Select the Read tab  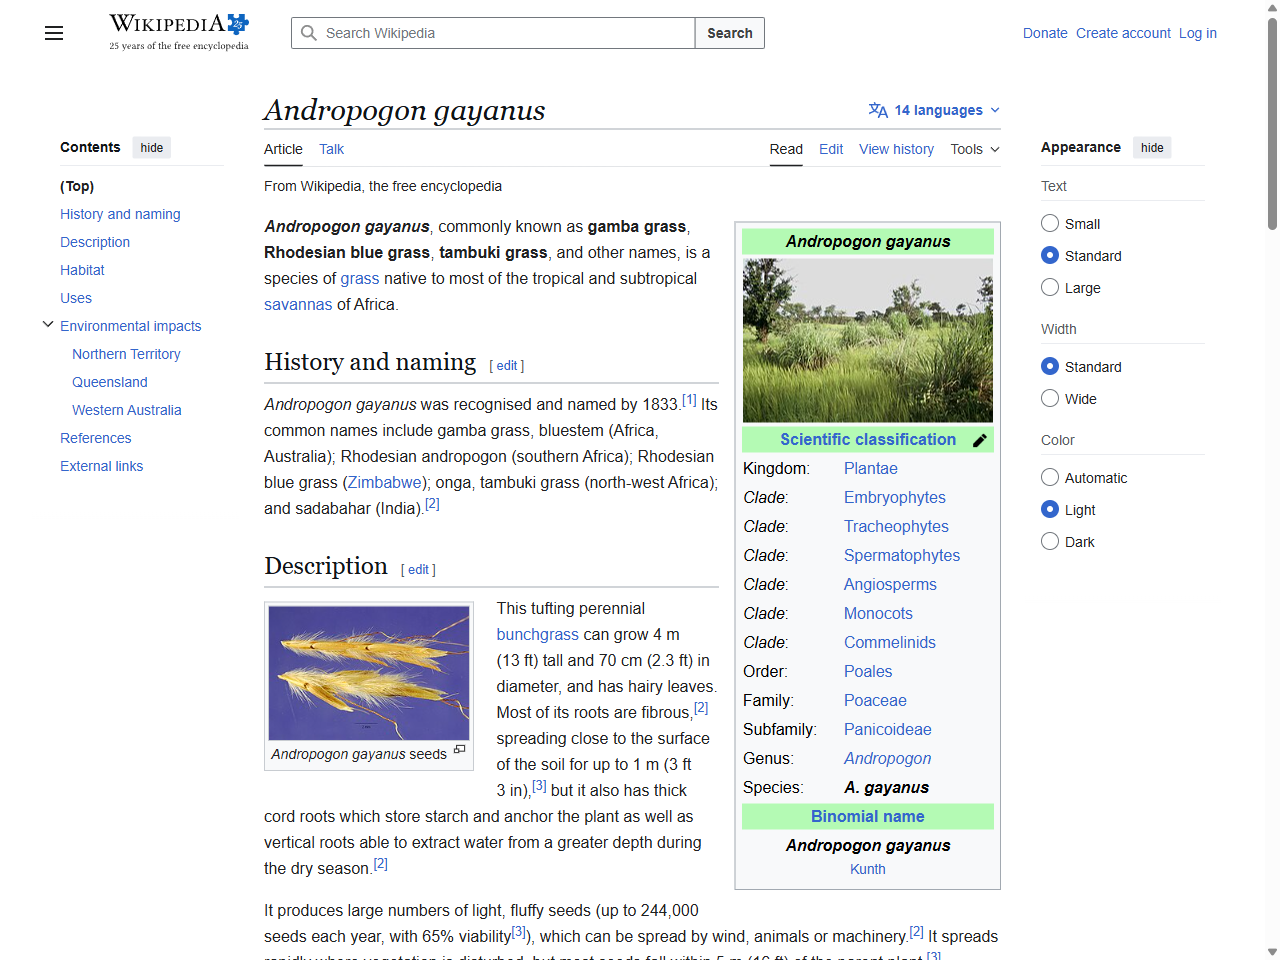786,149
